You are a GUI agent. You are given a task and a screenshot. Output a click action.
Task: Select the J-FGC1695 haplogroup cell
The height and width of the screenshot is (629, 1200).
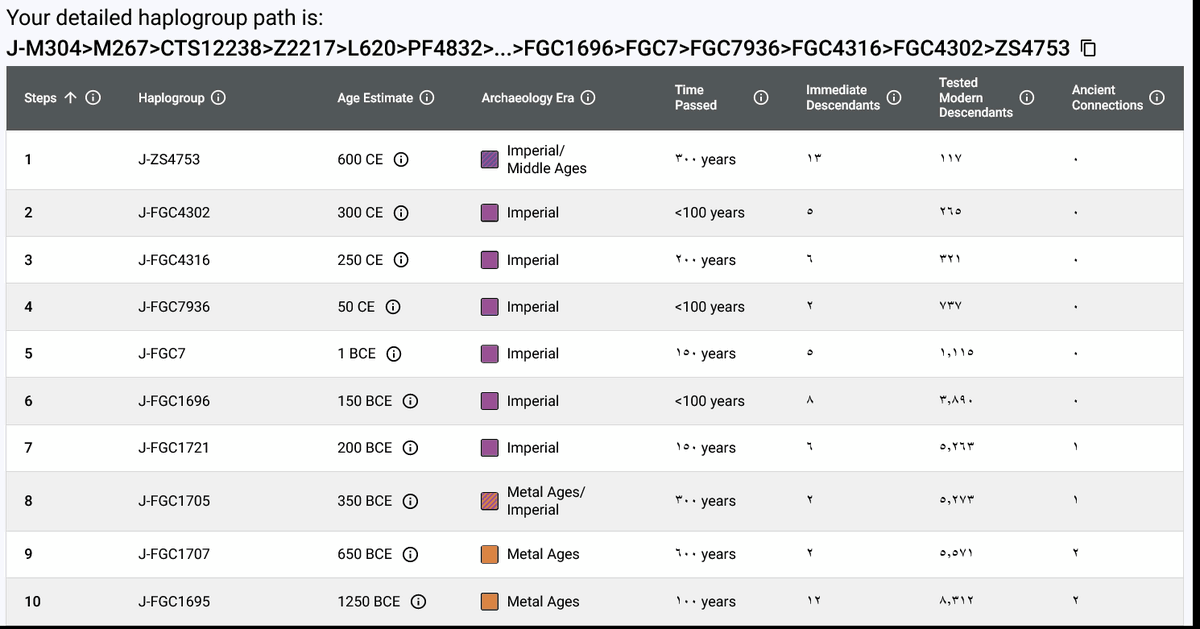click(174, 602)
